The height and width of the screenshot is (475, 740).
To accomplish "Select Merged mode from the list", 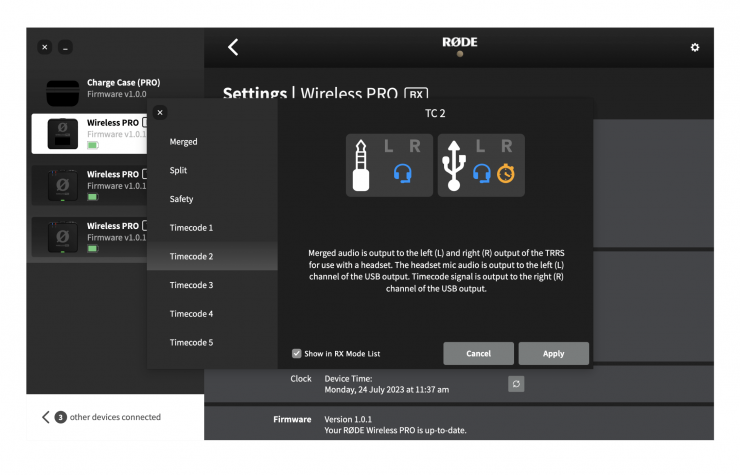I will (184, 142).
